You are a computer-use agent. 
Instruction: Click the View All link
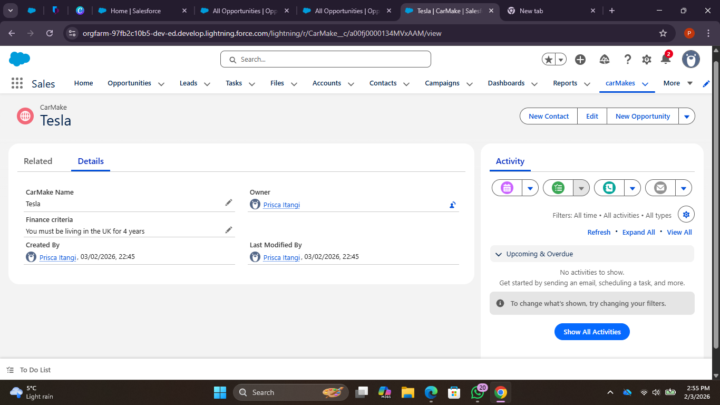tap(679, 232)
